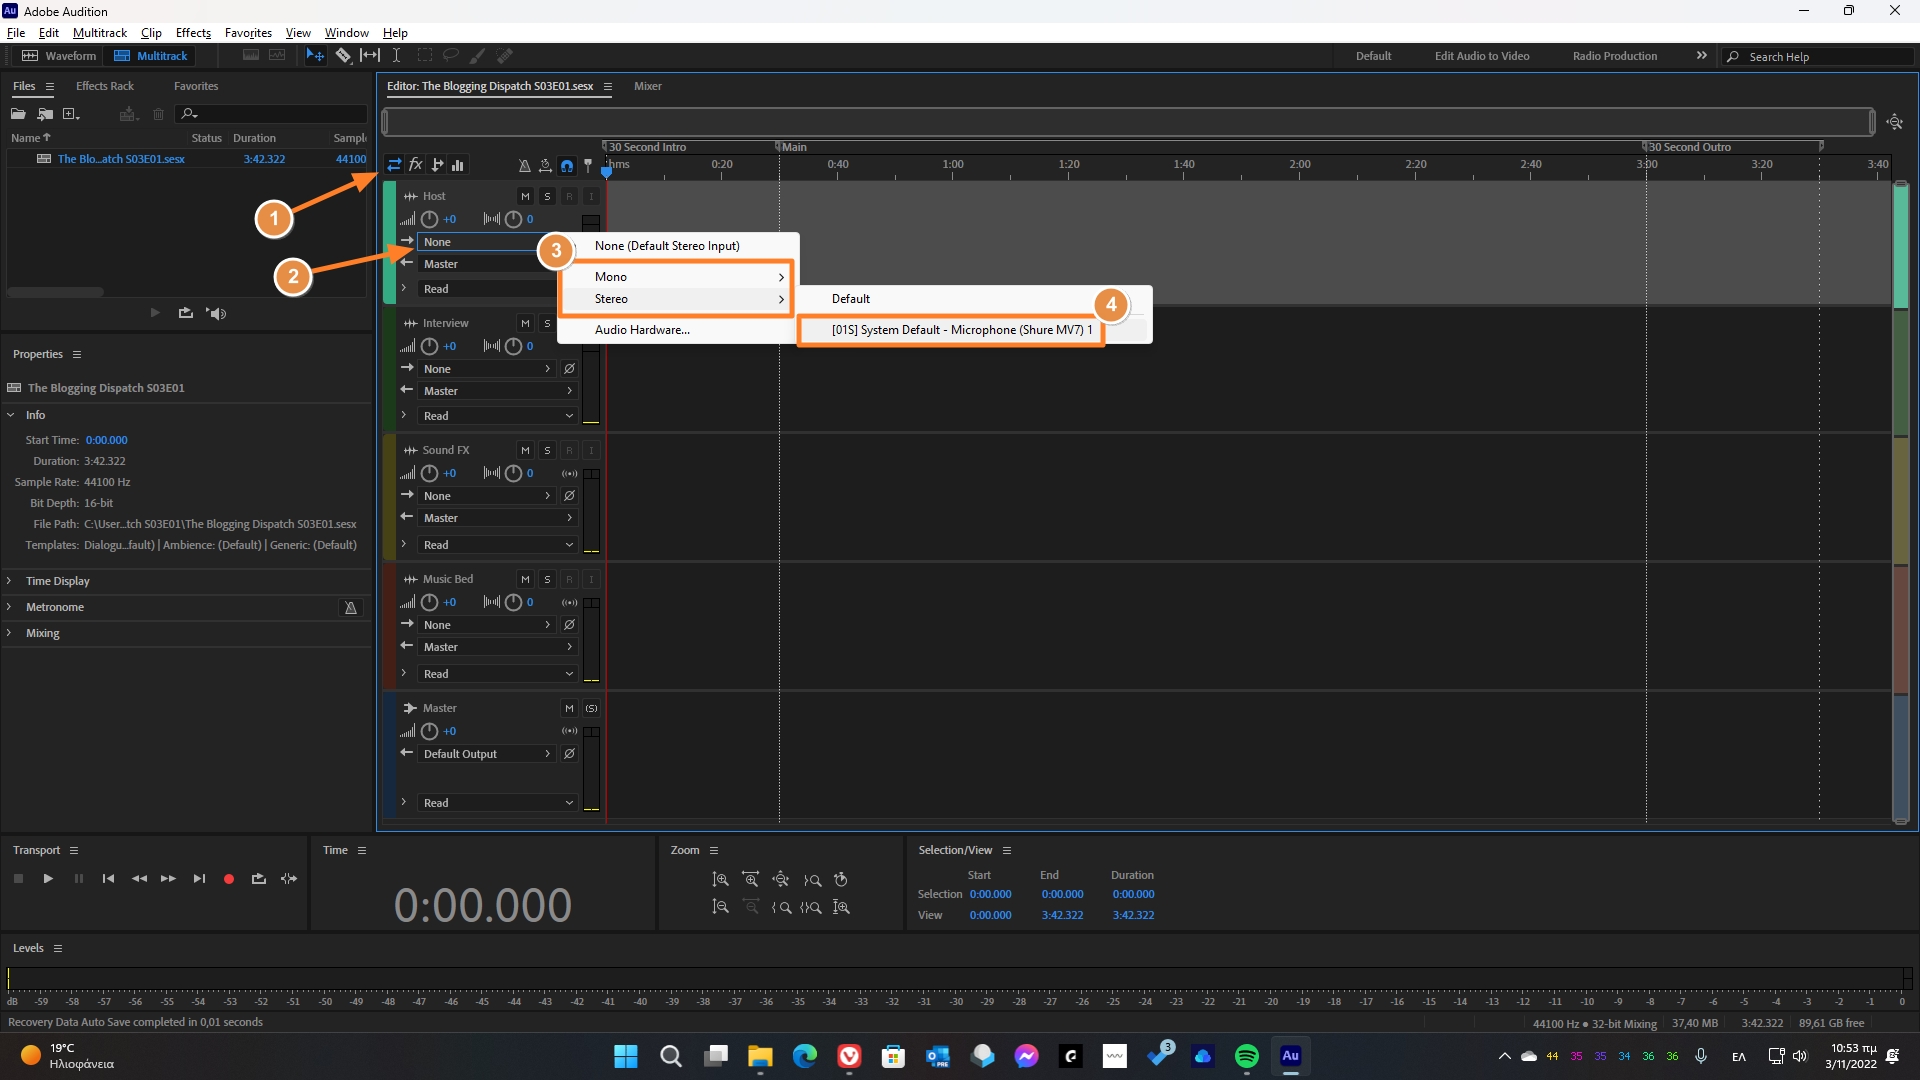Open the New File icon menu
The image size is (1920, 1080).
click(x=71, y=114)
